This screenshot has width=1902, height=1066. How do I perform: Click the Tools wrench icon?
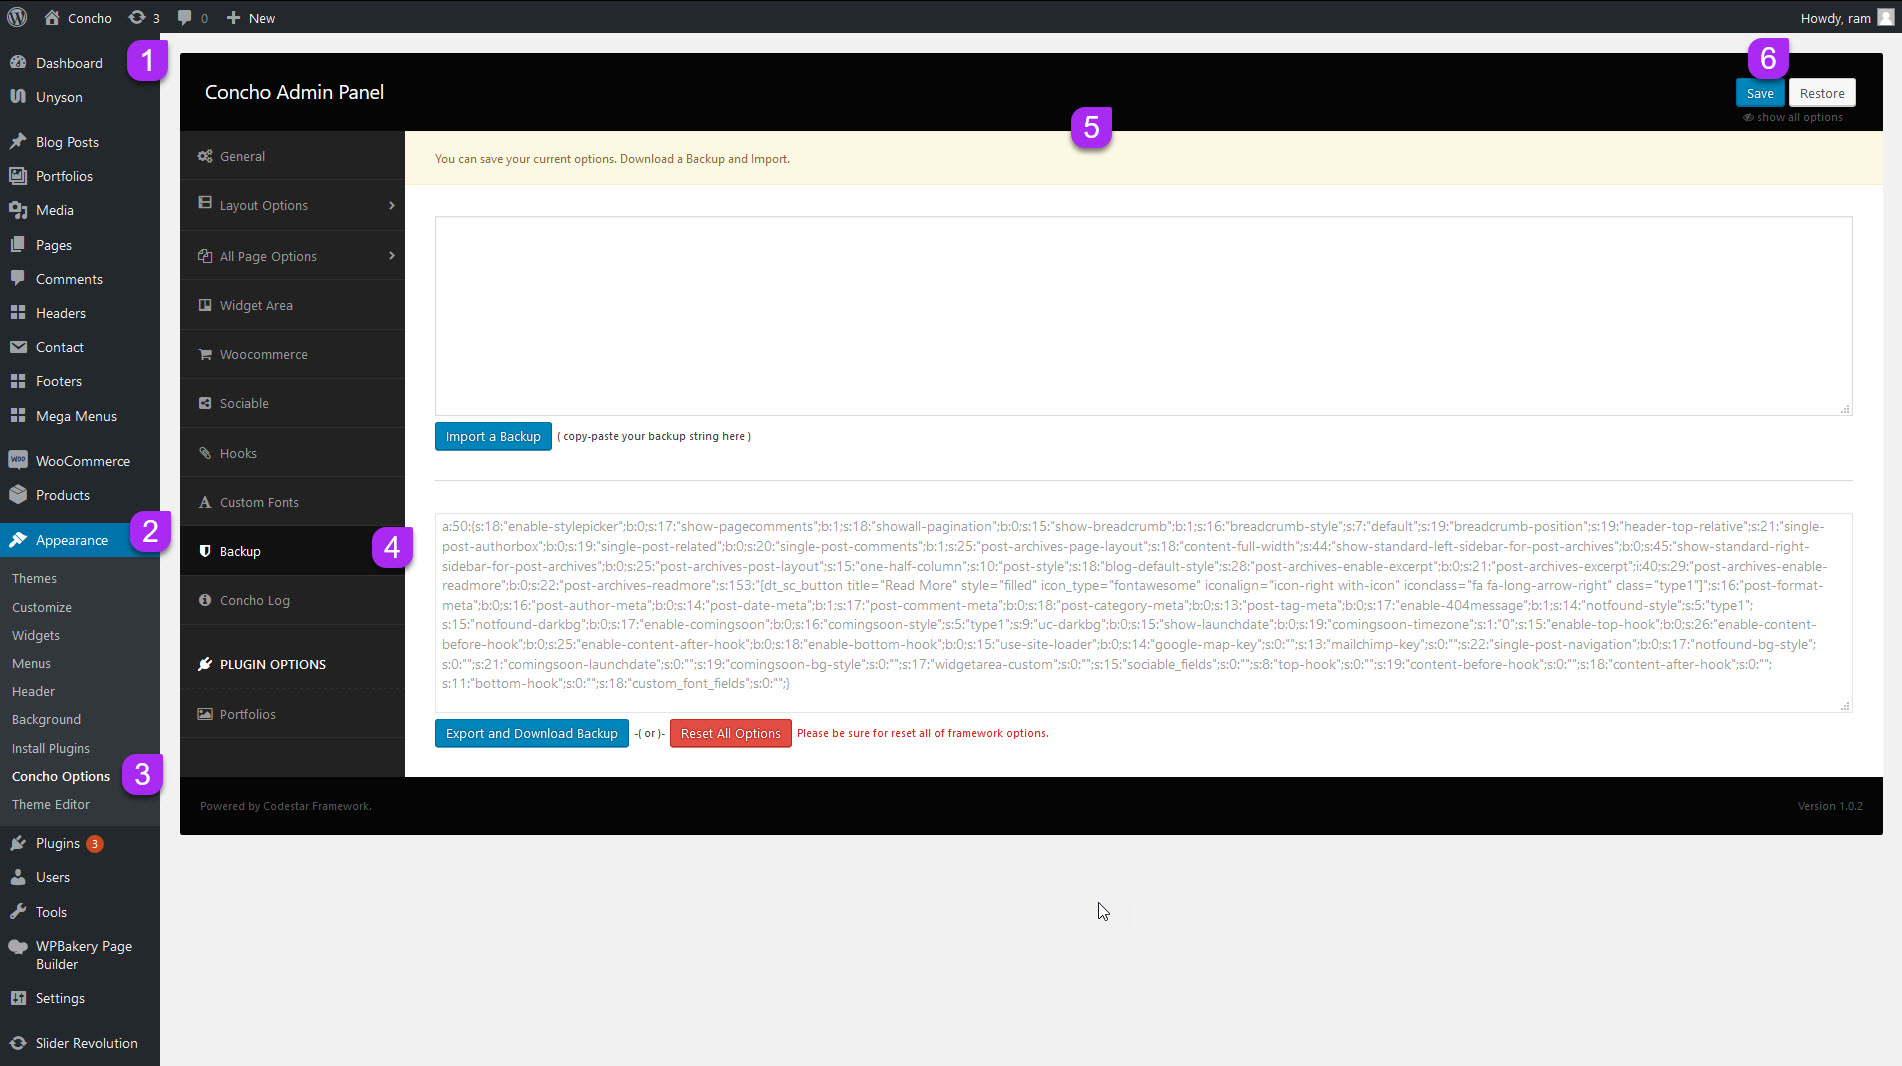pos(18,911)
